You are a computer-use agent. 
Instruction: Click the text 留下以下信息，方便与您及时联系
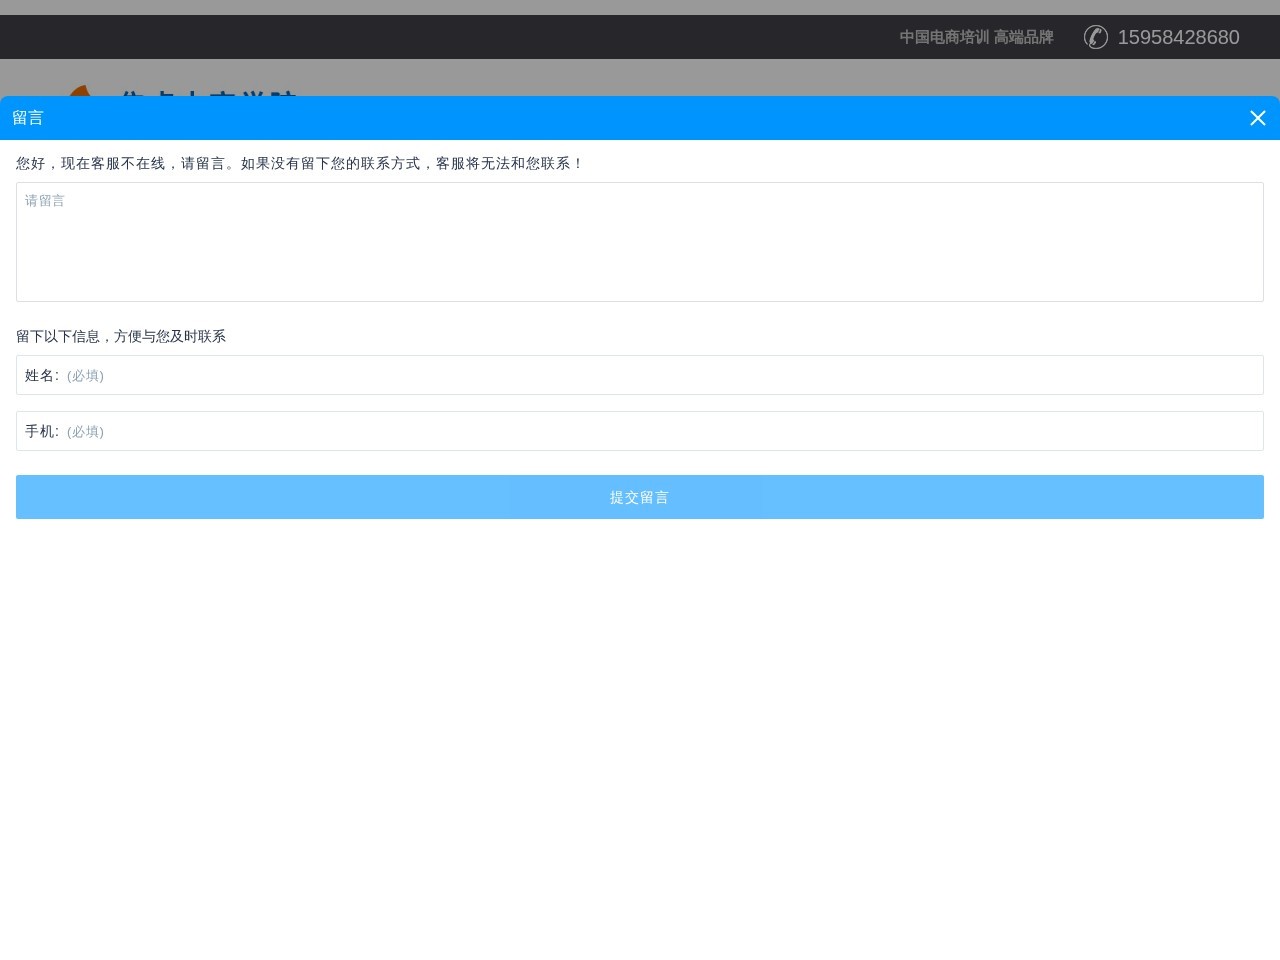[x=121, y=336]
